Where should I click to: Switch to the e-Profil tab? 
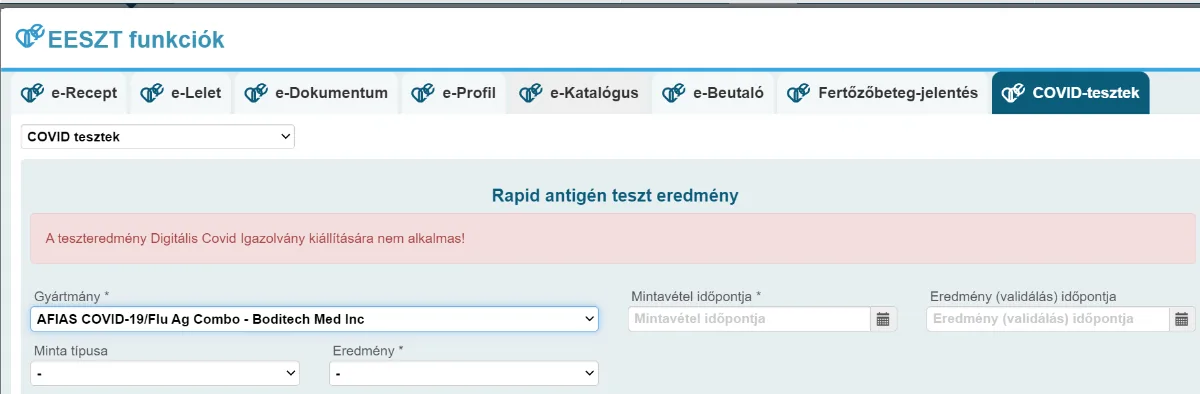coord(455,93)
